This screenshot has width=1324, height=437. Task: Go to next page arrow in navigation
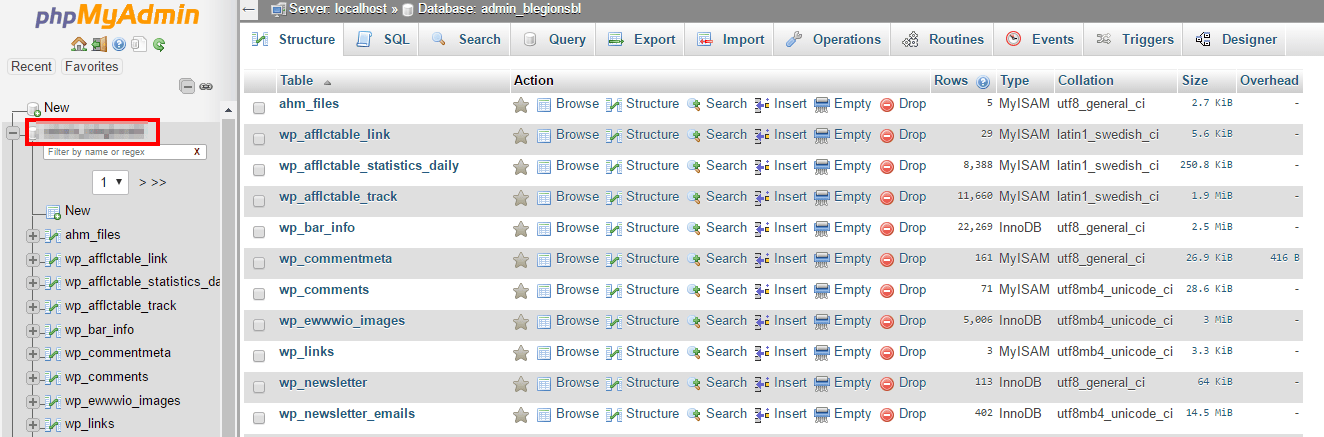(143, 183)
